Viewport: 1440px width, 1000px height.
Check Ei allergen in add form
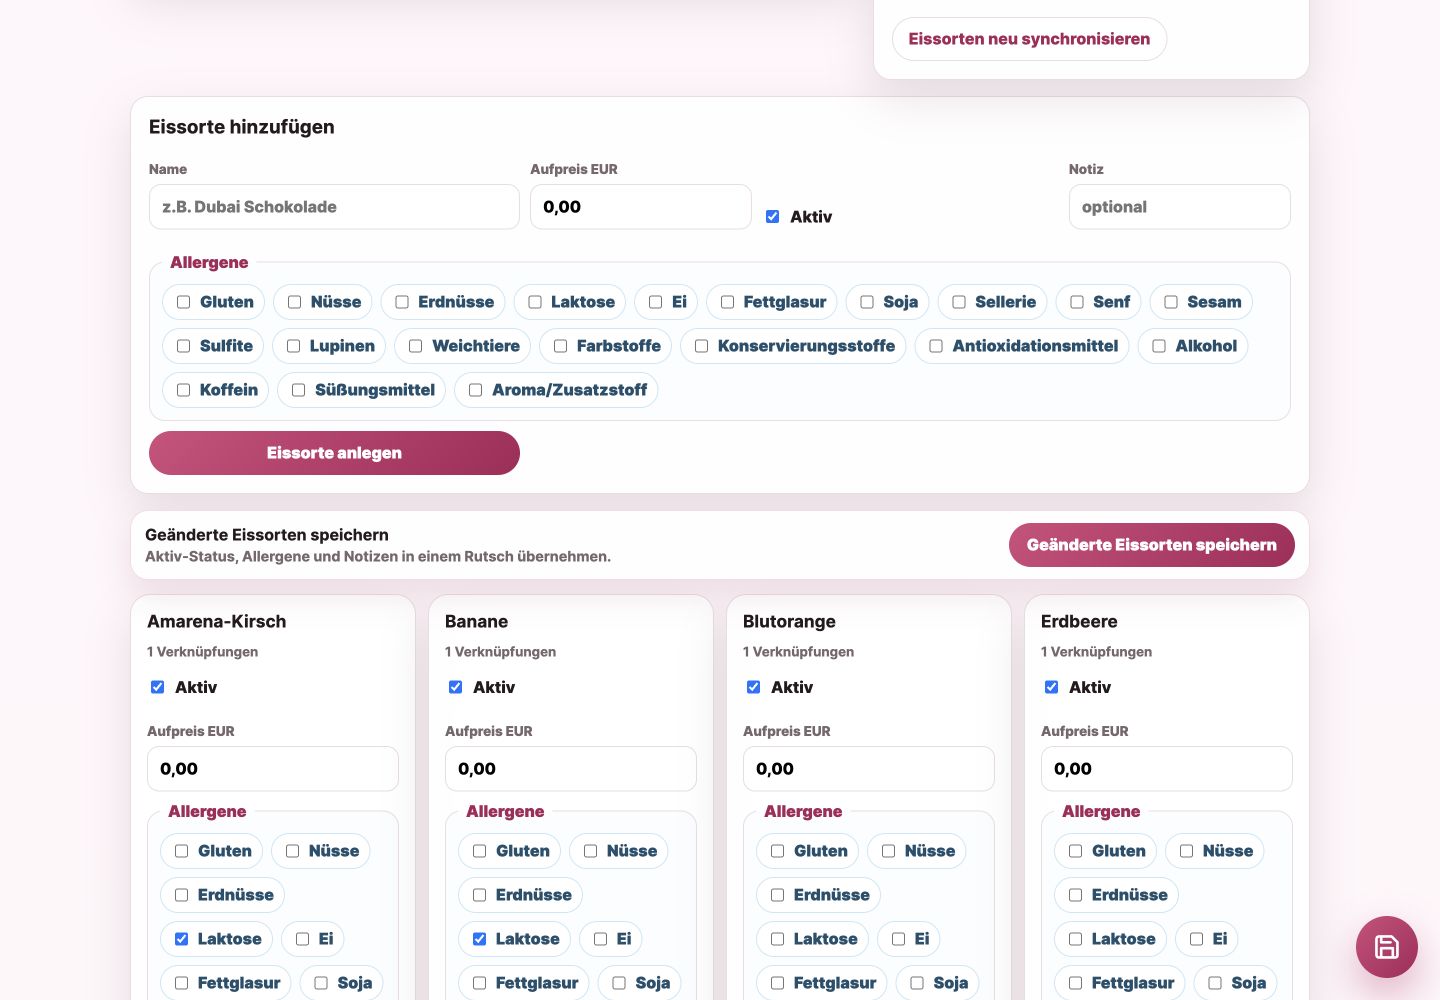coord(655,302)
